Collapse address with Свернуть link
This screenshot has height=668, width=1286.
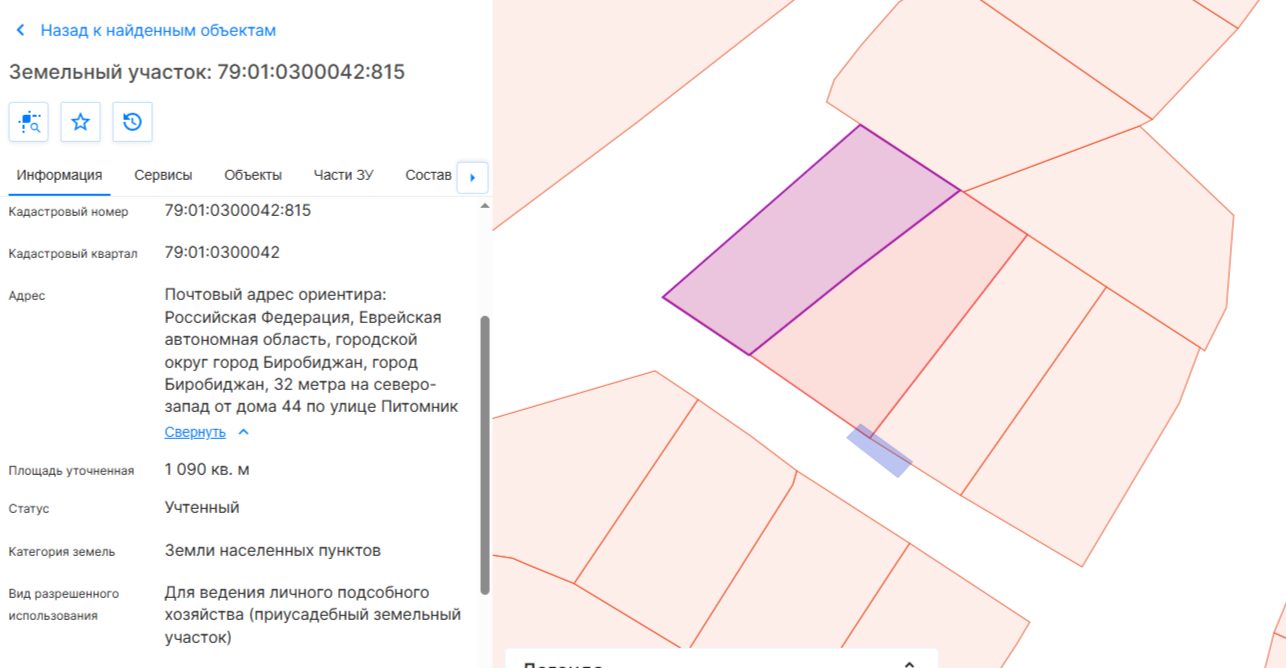[x=195, y=432]
